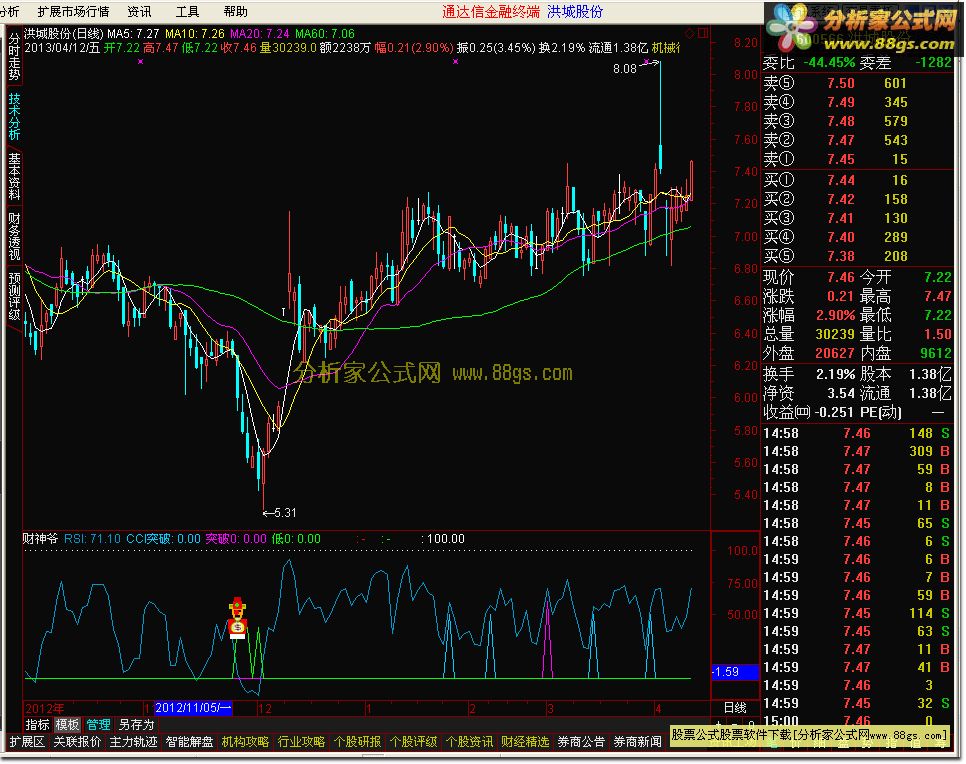Open the 个股评级 bottom tab
The height and width of the screenshot is (764, 966).
[413, 742]
